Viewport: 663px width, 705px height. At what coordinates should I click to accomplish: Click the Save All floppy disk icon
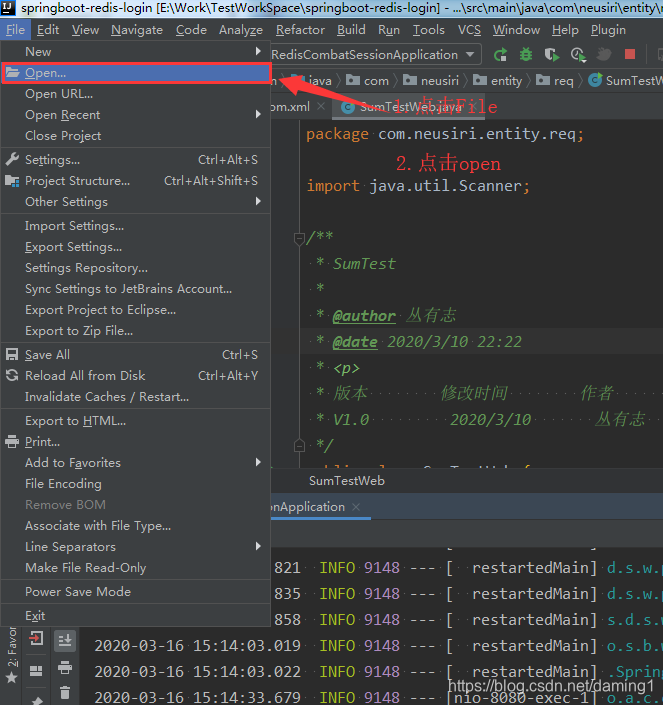(12, 354)
